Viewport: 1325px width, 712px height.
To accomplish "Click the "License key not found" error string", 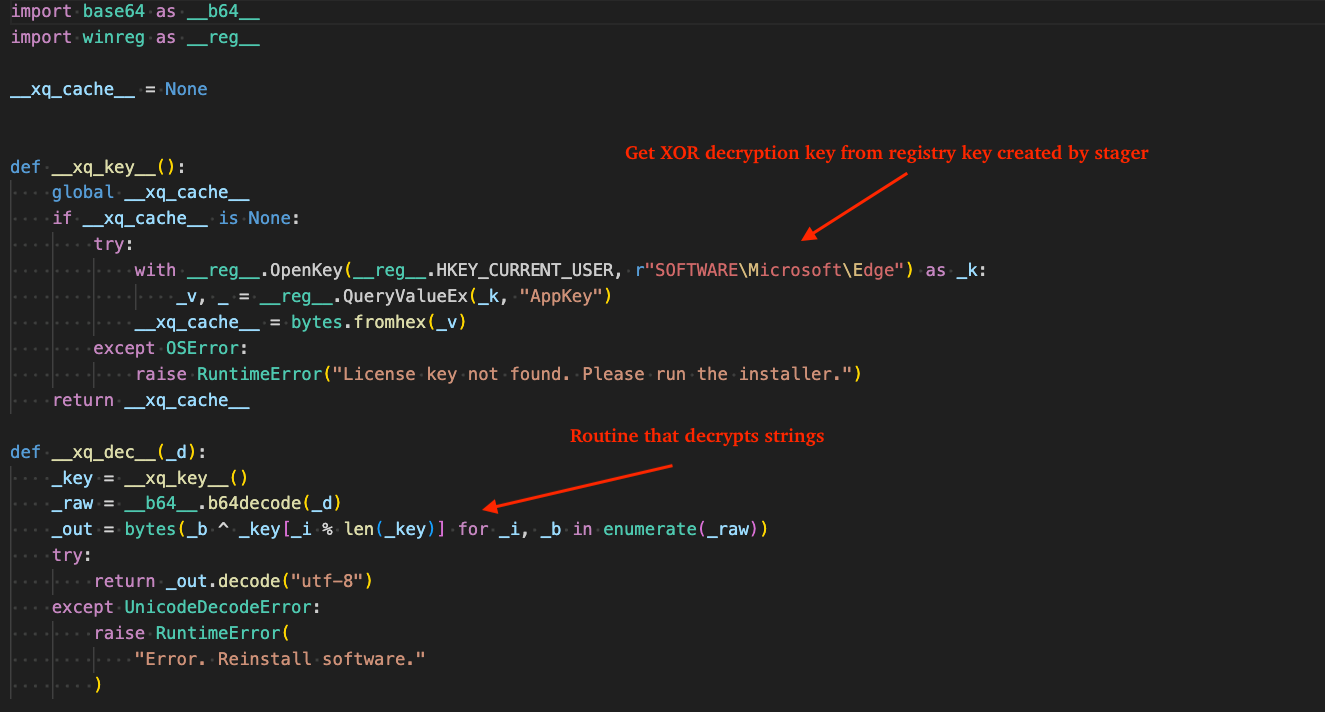I will 592,374.
